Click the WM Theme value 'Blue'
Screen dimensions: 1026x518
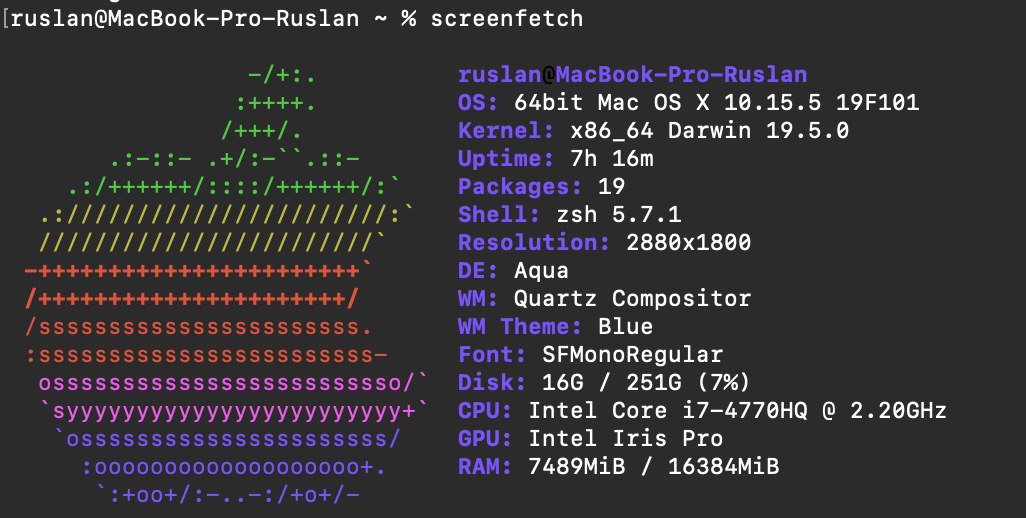pyautogui.click(x=626, y=326)
